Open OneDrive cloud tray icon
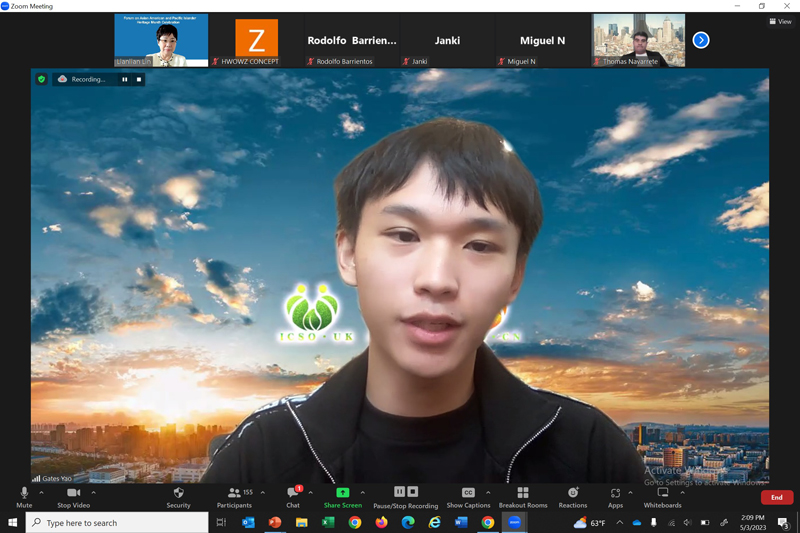Viewport: 800px width, 533px height. pyautogui.click(x=637, y=522)
